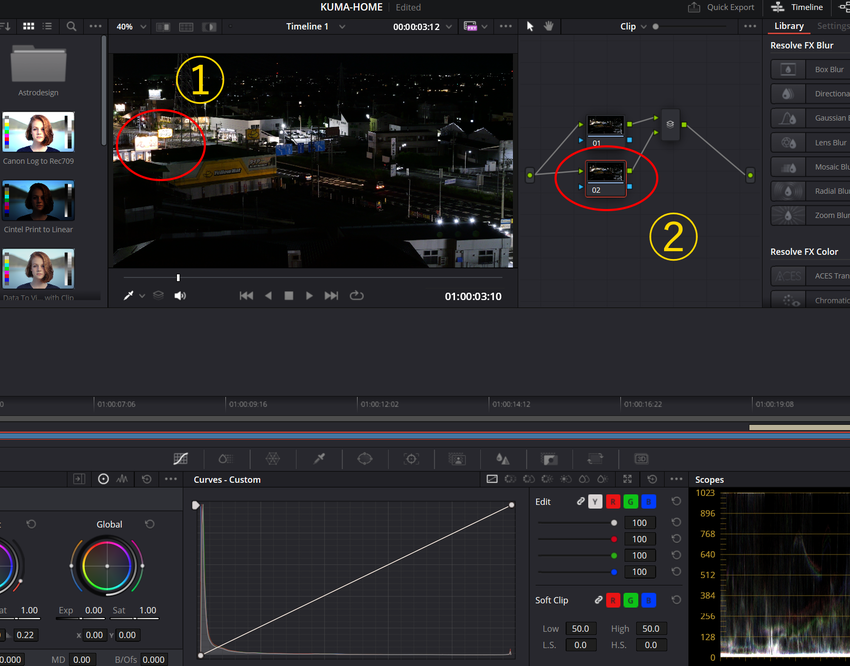This screenshot has width=850, height=666.
Task: Toggle highlight mode in viewer
Action: pyautogui.click(x=209, y=27)
